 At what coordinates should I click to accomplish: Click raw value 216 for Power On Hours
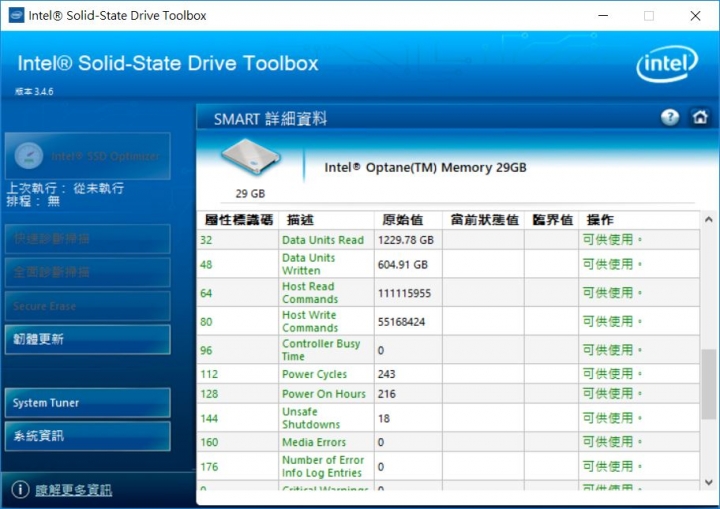point(387,394)
